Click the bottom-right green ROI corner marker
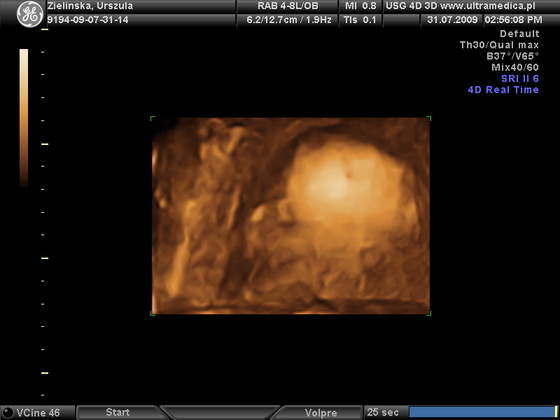 click(429, 314)
